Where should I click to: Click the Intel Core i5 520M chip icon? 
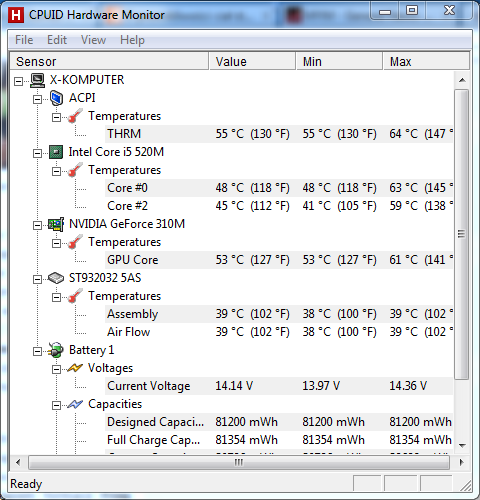[x=56, y=152]
